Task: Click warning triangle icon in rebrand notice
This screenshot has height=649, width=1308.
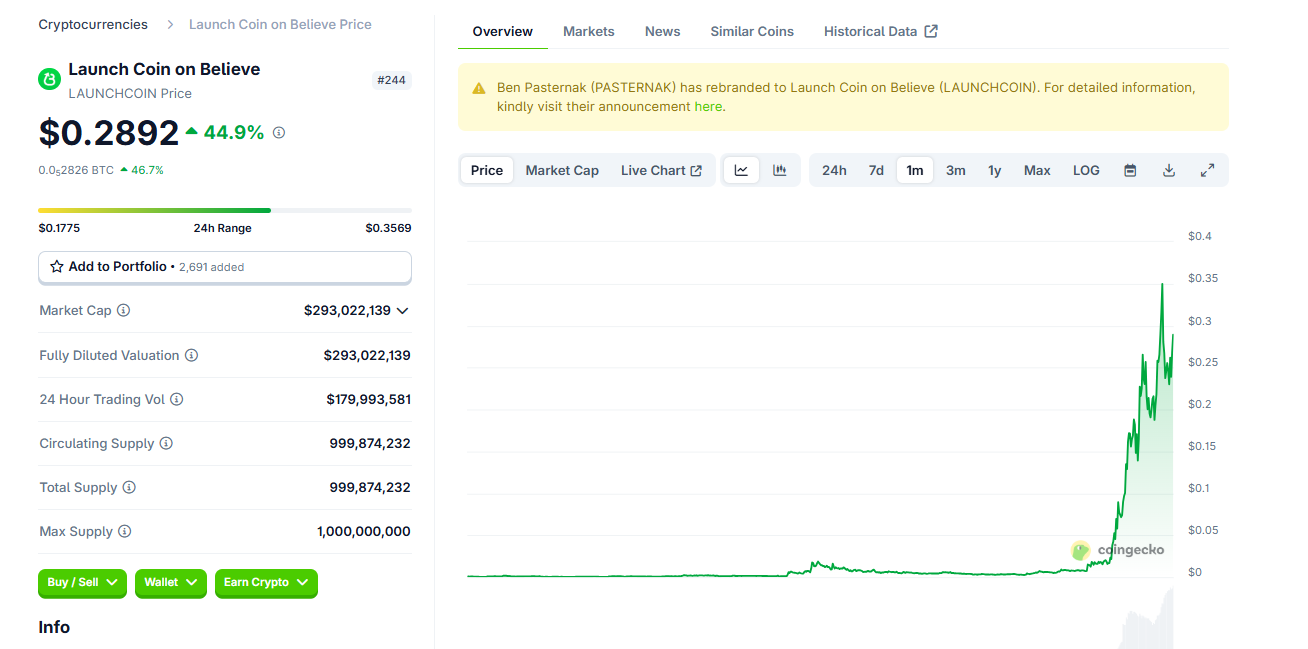Action: click(479, 88)
